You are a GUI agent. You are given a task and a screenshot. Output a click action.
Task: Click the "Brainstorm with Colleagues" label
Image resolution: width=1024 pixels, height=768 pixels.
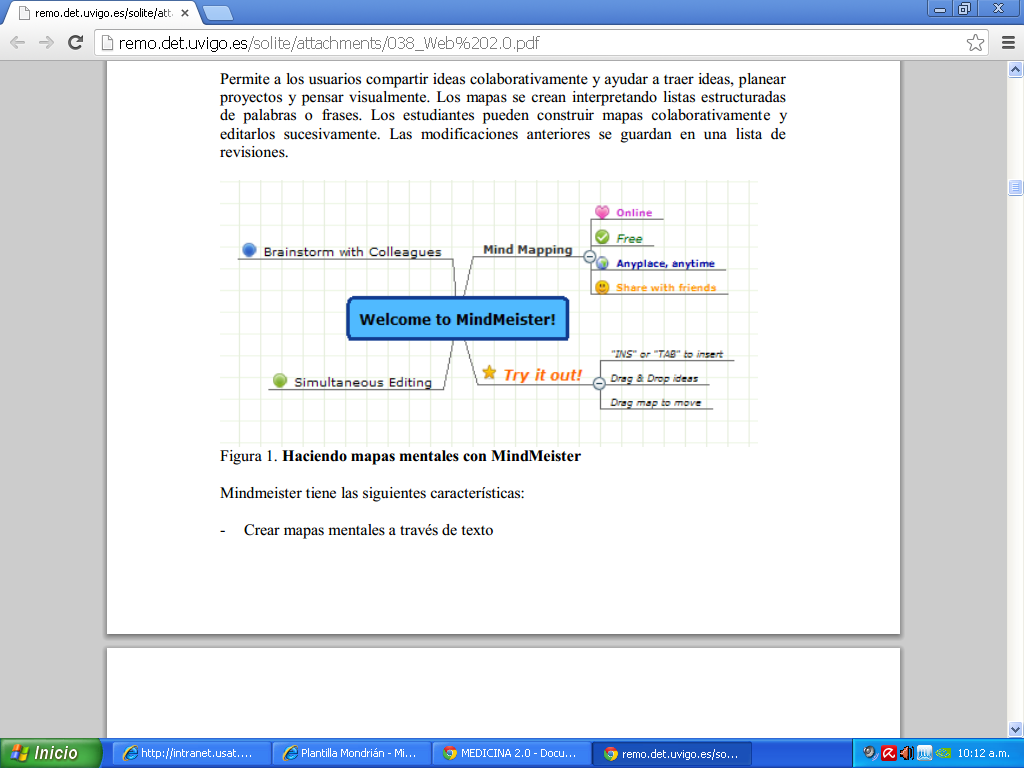click(x=352, y=252)
